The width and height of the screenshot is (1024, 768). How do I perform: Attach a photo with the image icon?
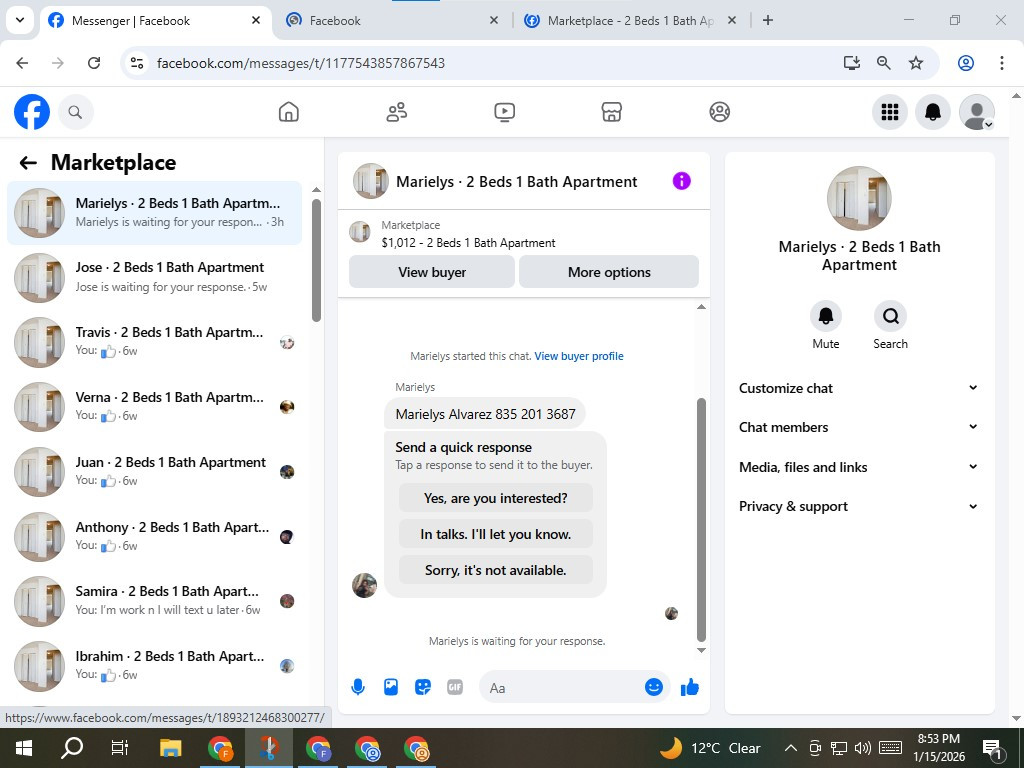pyautogui.click(x=391, y=687)
